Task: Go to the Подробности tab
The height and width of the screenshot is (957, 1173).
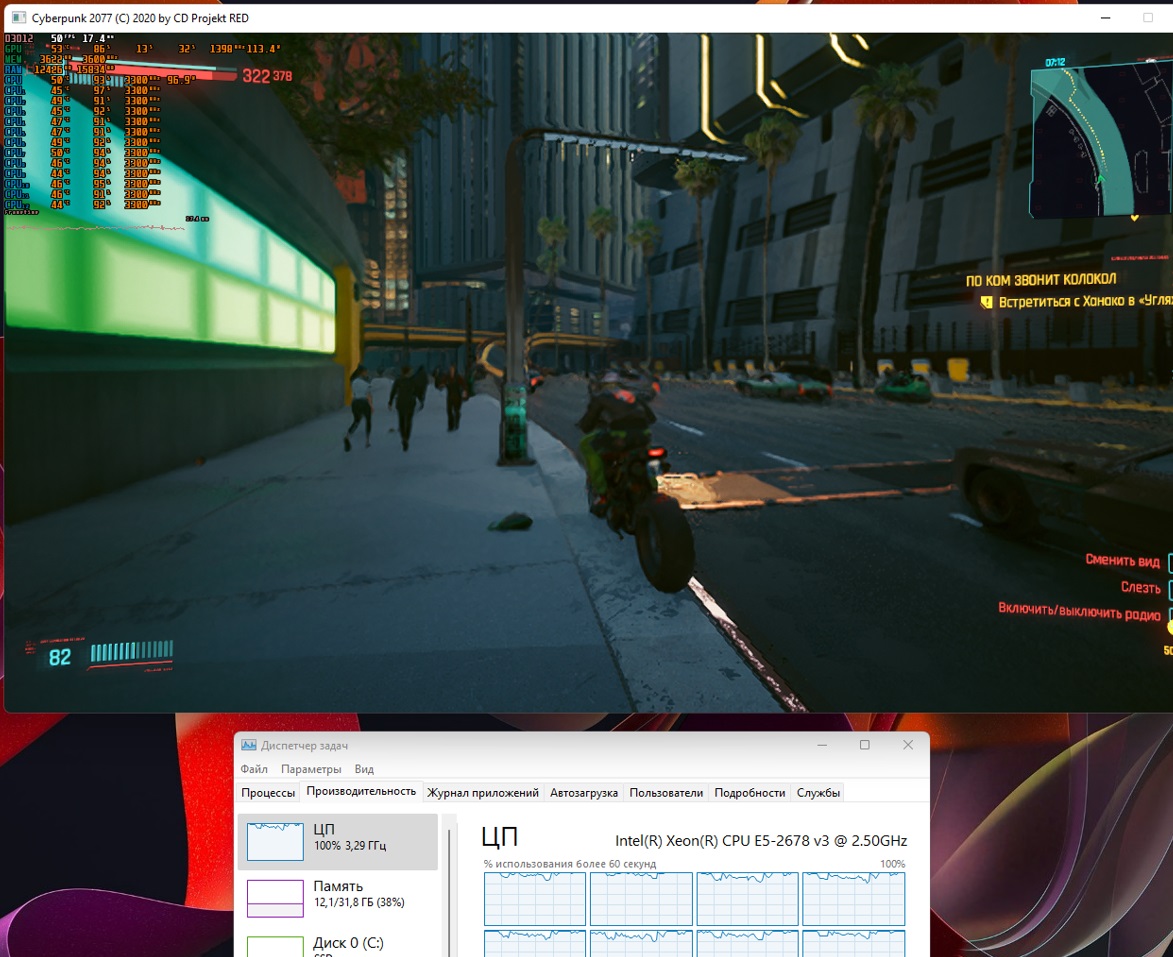Action: pos(750,792)
